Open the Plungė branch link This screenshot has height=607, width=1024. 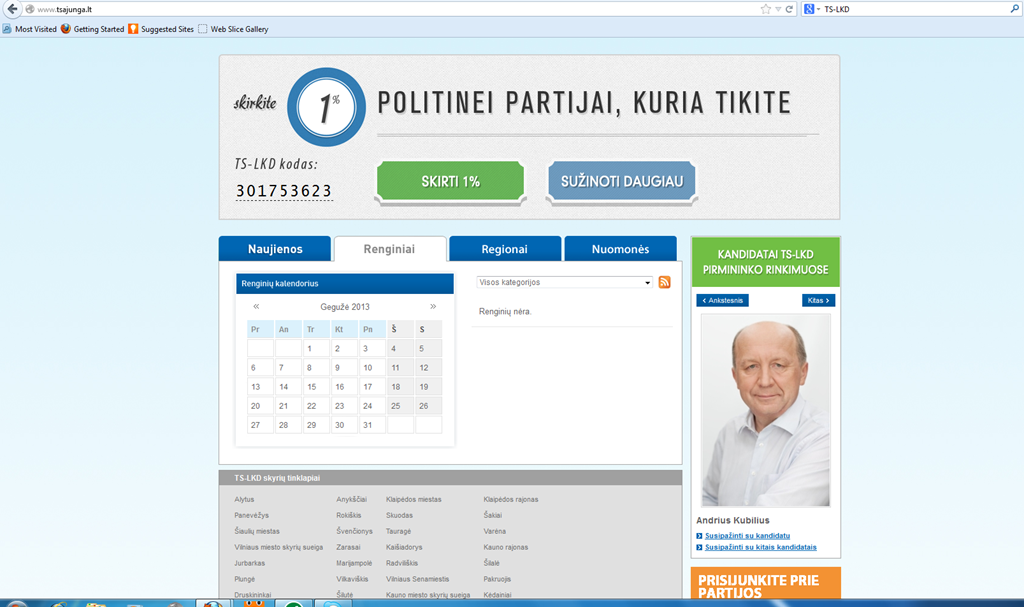pos(244,579)
